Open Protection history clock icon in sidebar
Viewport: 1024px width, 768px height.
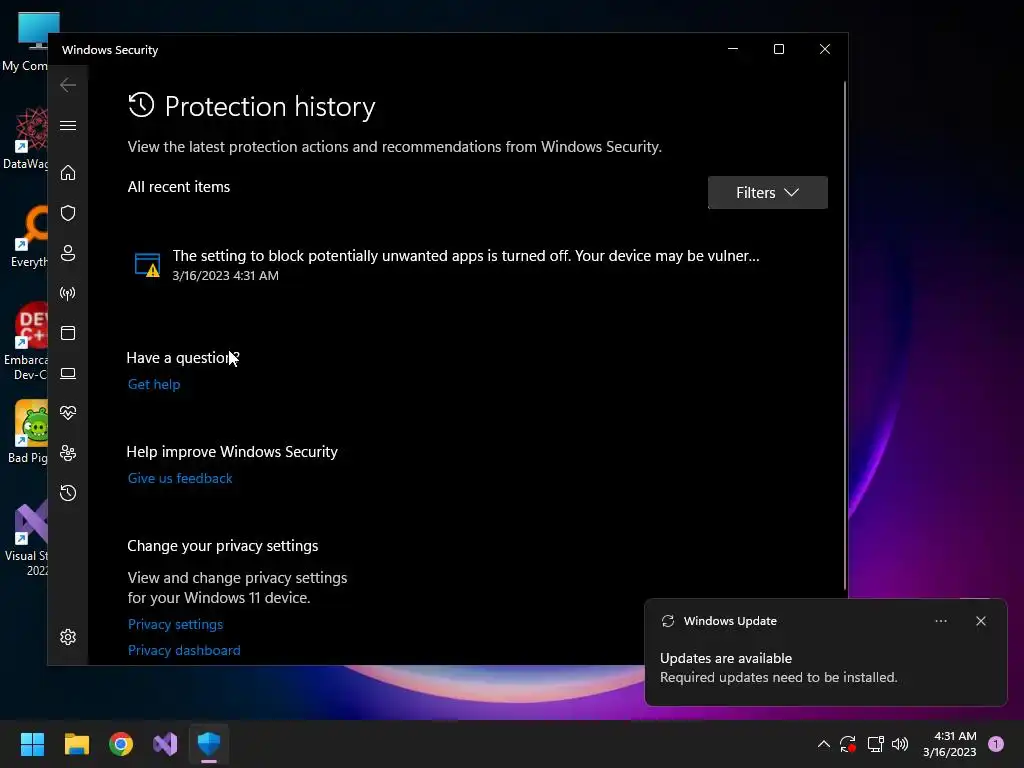click(x=68, y=492)
